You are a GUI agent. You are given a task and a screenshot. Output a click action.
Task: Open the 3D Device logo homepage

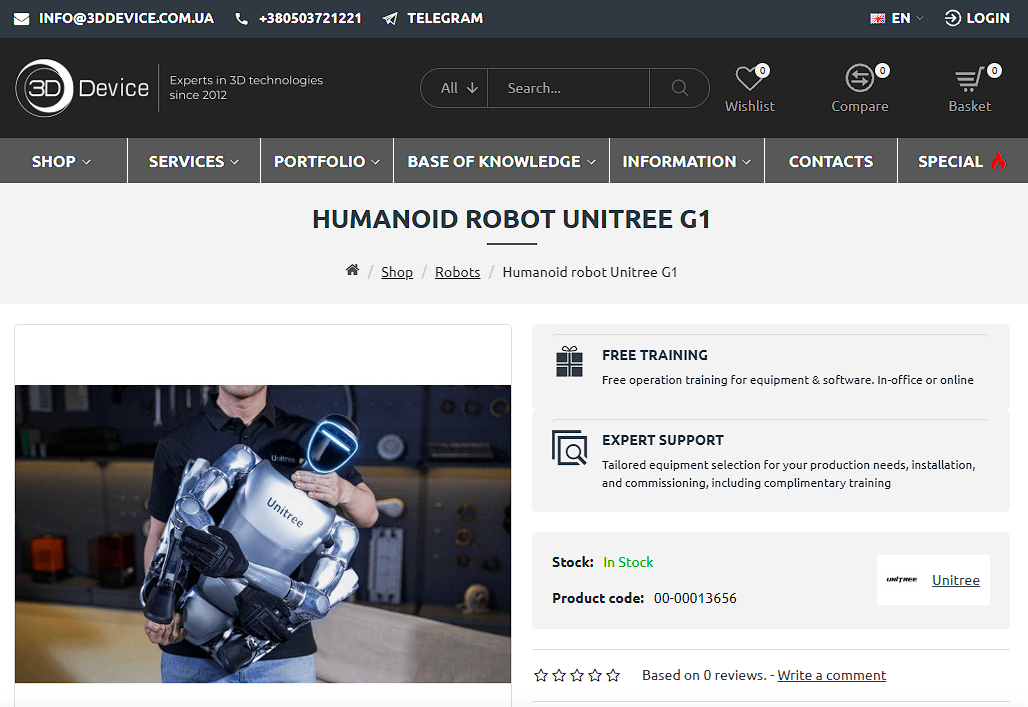[83, 88]
